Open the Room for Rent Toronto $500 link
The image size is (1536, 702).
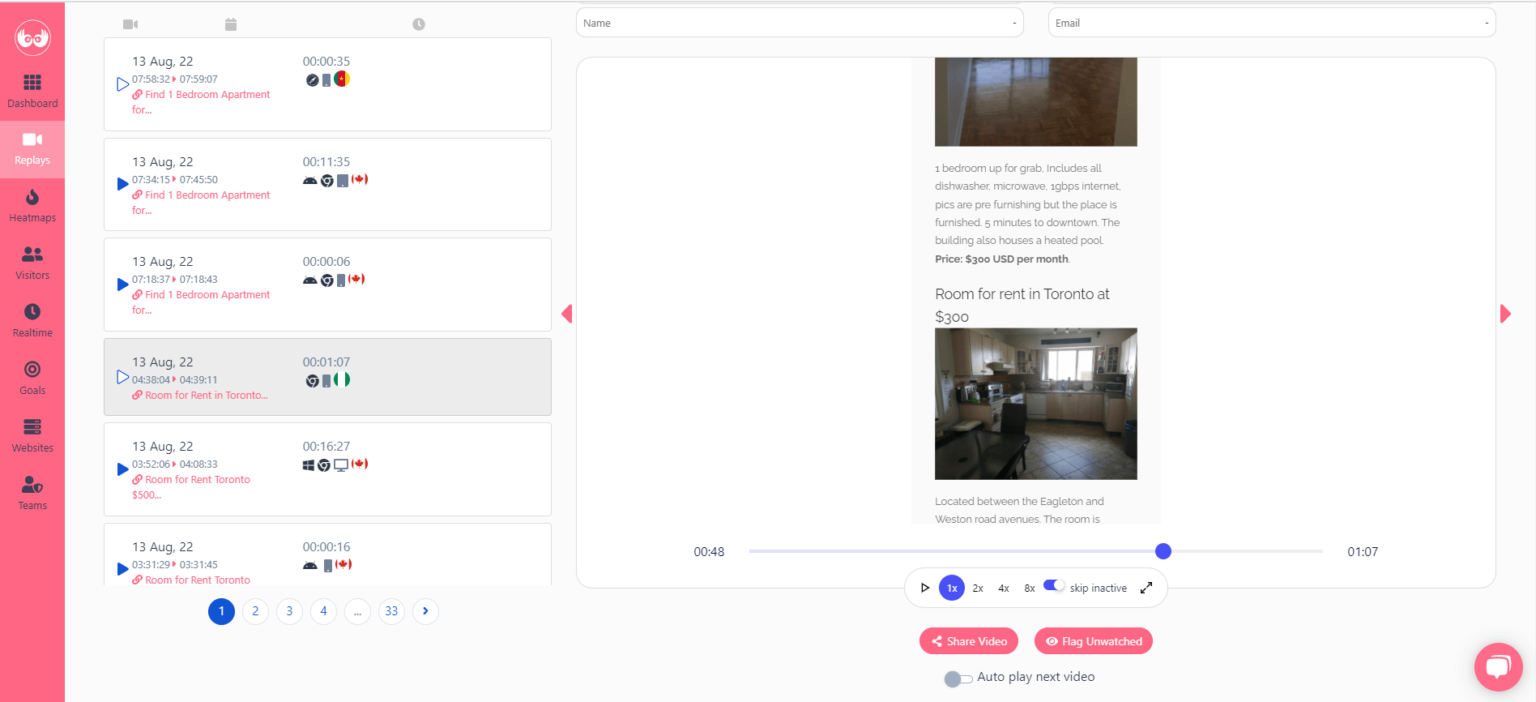tap(197, 480)
